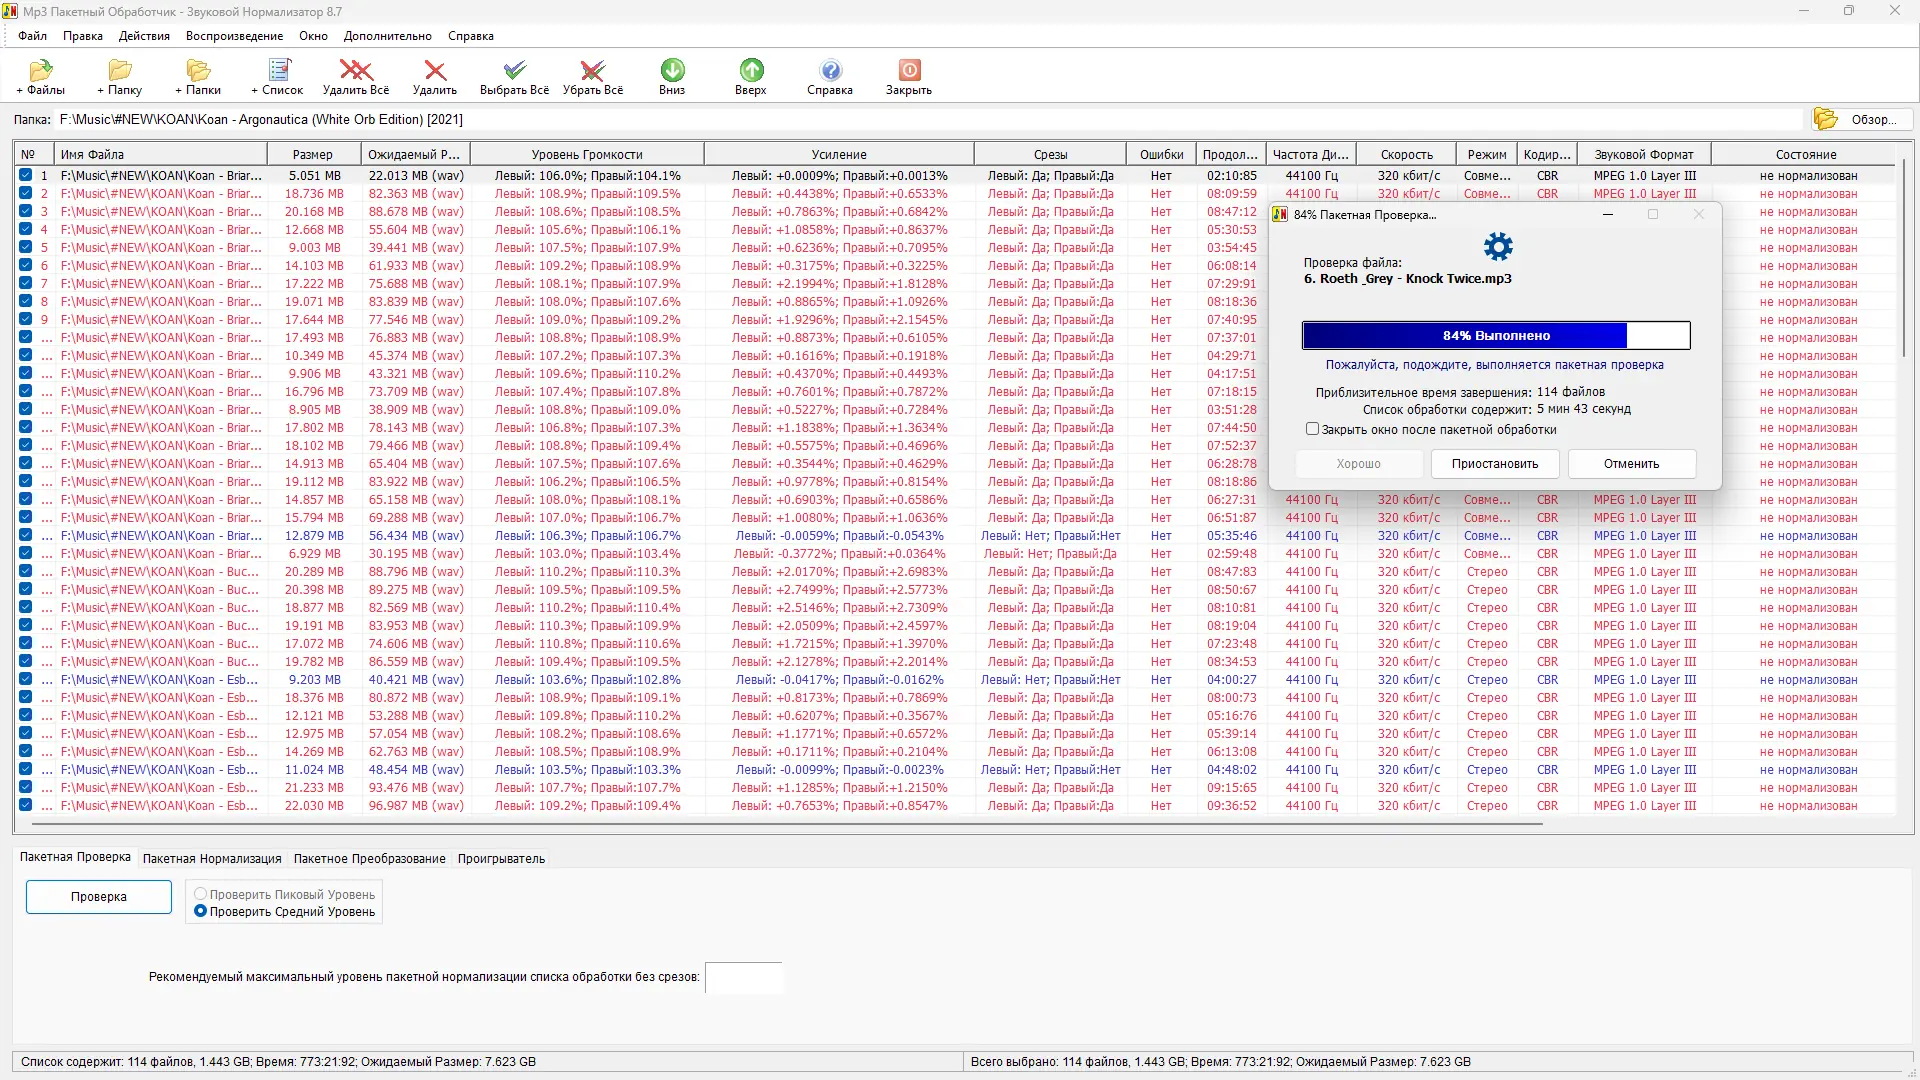1920x1080 pixels.
Task: Open help via the 'Справка' toolbar icon
Action: [830, 70]
